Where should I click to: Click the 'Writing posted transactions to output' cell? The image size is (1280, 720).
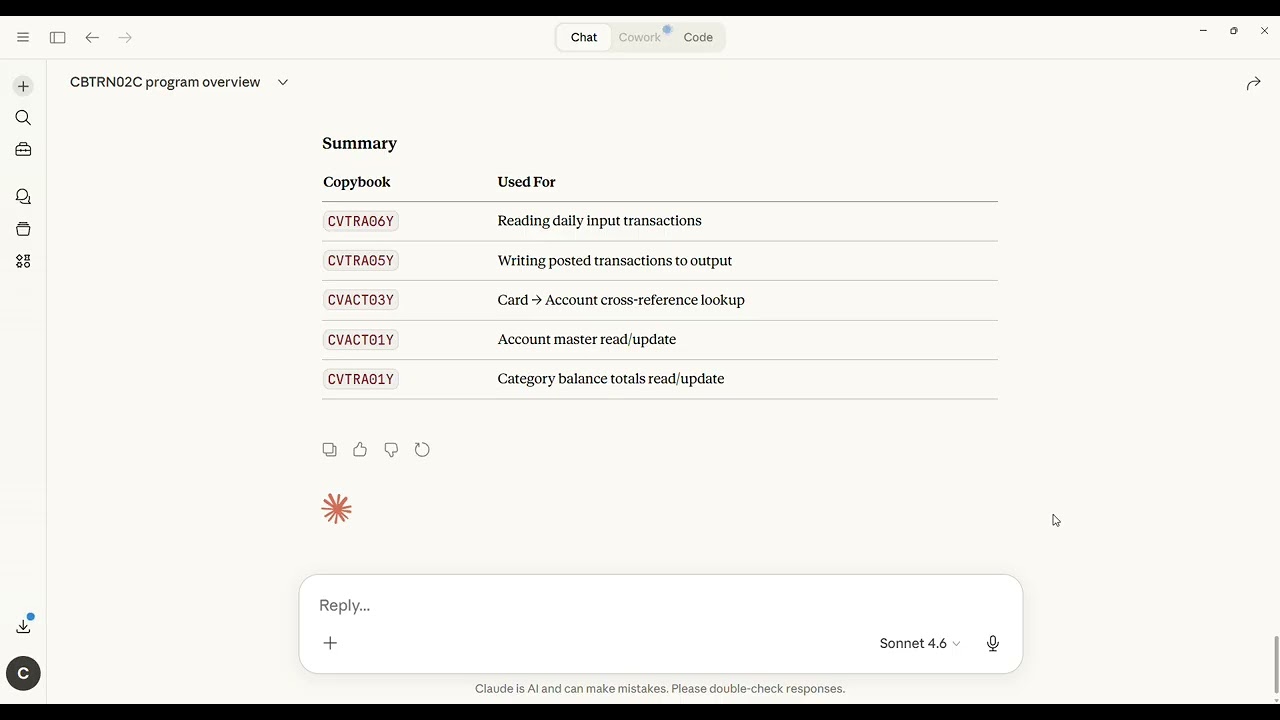615,261
